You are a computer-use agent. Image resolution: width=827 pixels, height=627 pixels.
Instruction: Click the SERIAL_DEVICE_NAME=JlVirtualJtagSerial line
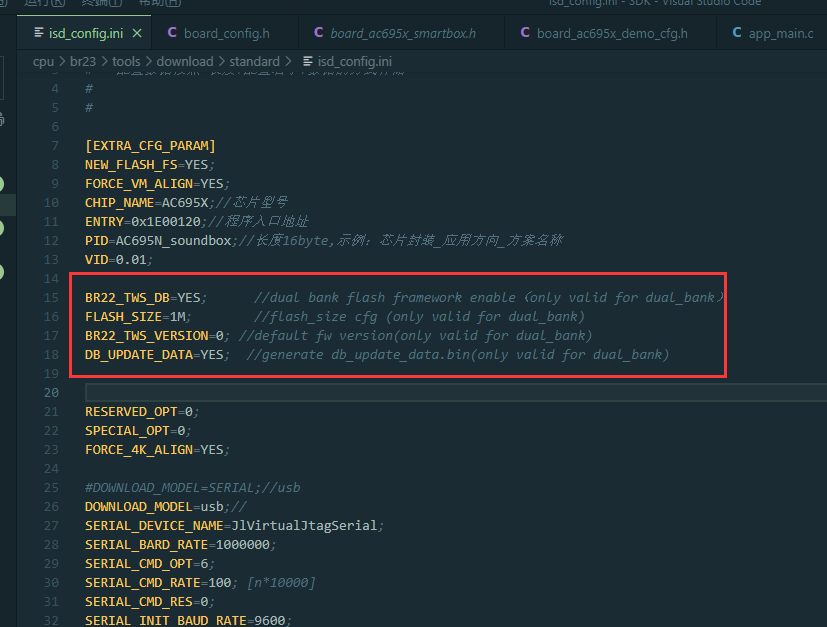[234, 525]
